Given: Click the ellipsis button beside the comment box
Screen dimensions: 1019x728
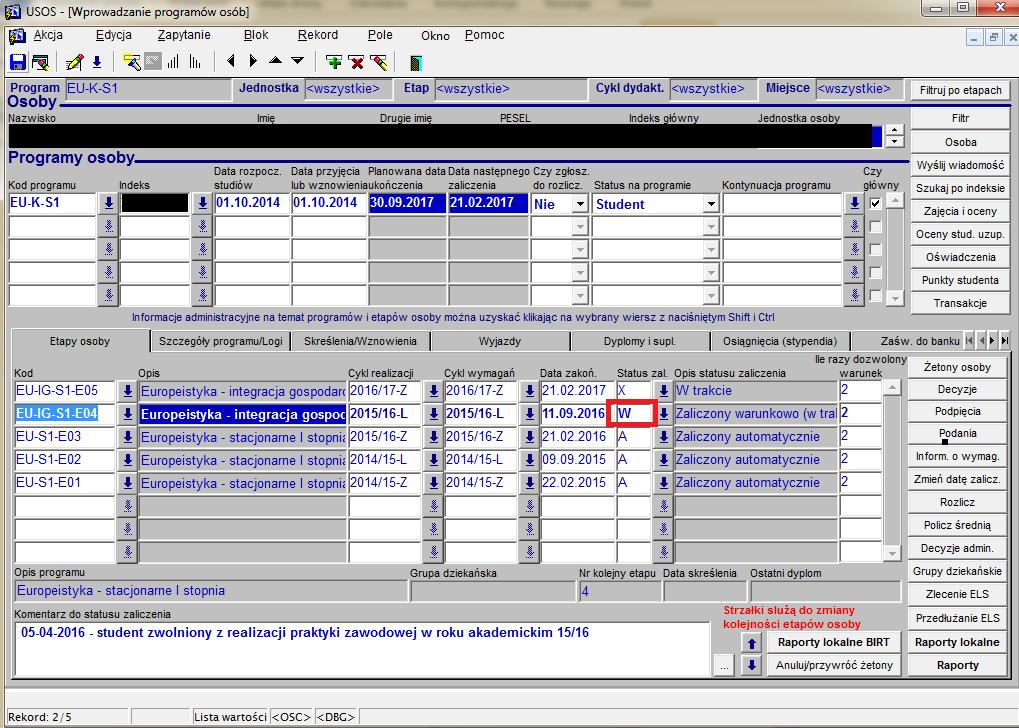Looking at the screenshot, I should [724, 666].
